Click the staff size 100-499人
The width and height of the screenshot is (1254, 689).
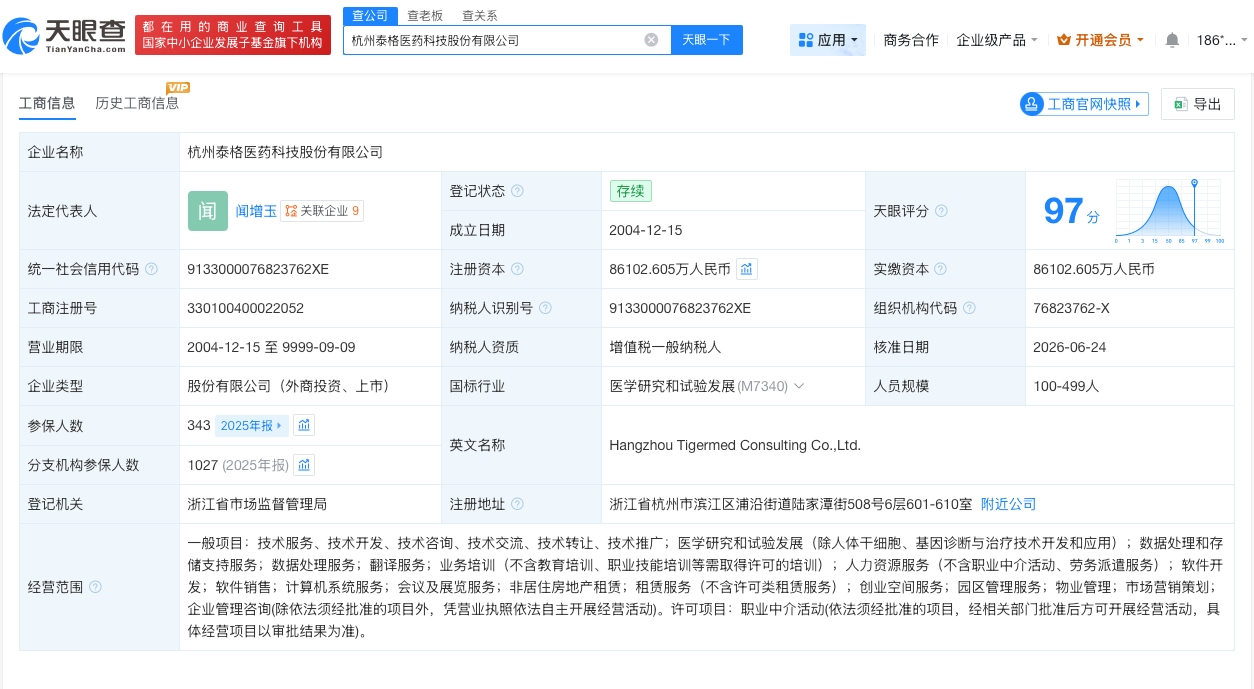tap(1066, 386)
